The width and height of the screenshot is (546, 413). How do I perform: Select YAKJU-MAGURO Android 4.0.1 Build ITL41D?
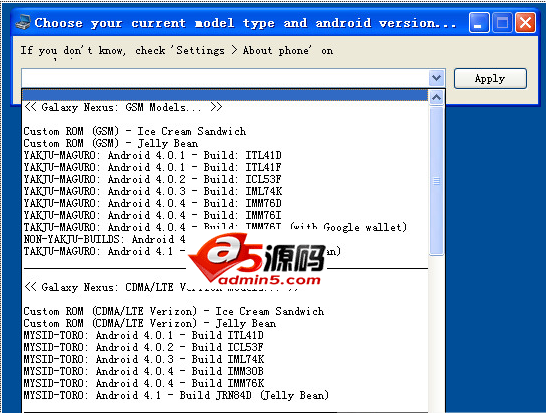pos(153,155)
